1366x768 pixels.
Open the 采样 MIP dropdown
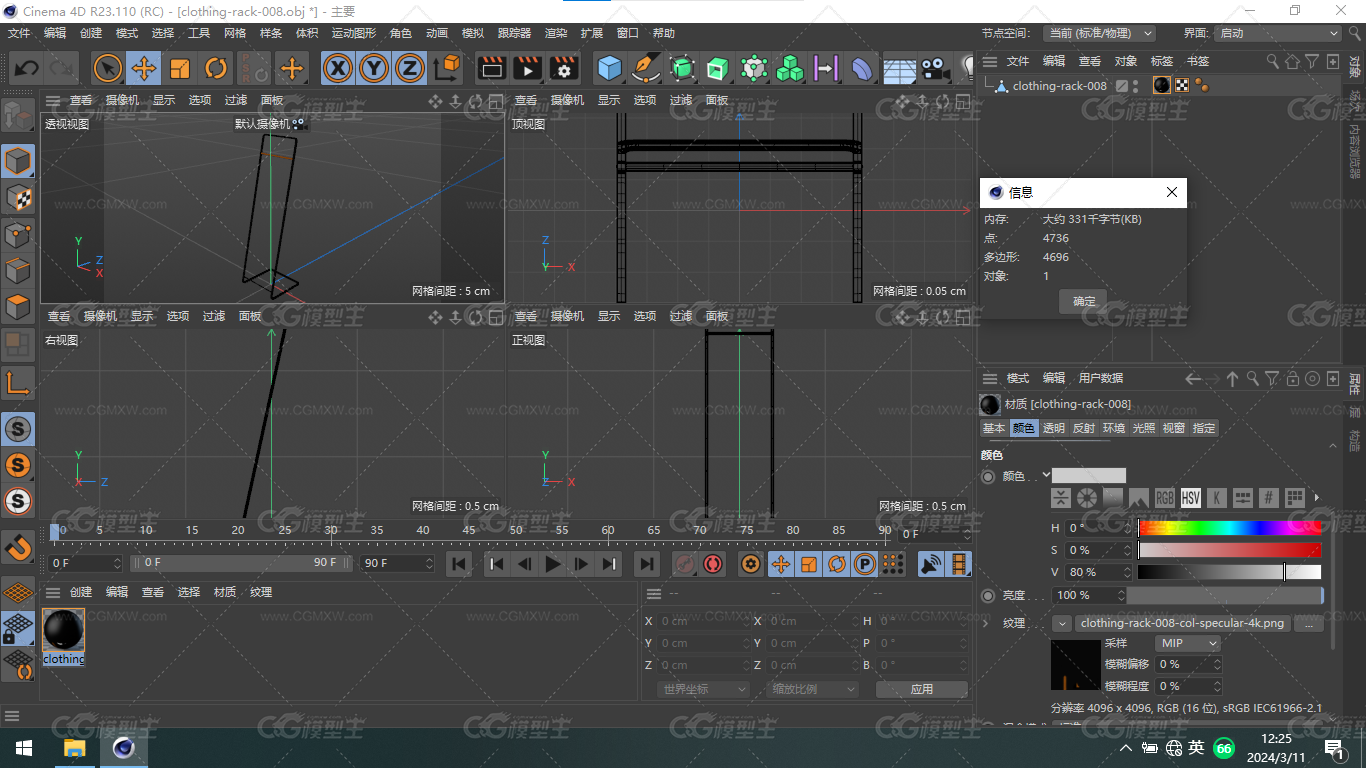[x=1188, y=643]
